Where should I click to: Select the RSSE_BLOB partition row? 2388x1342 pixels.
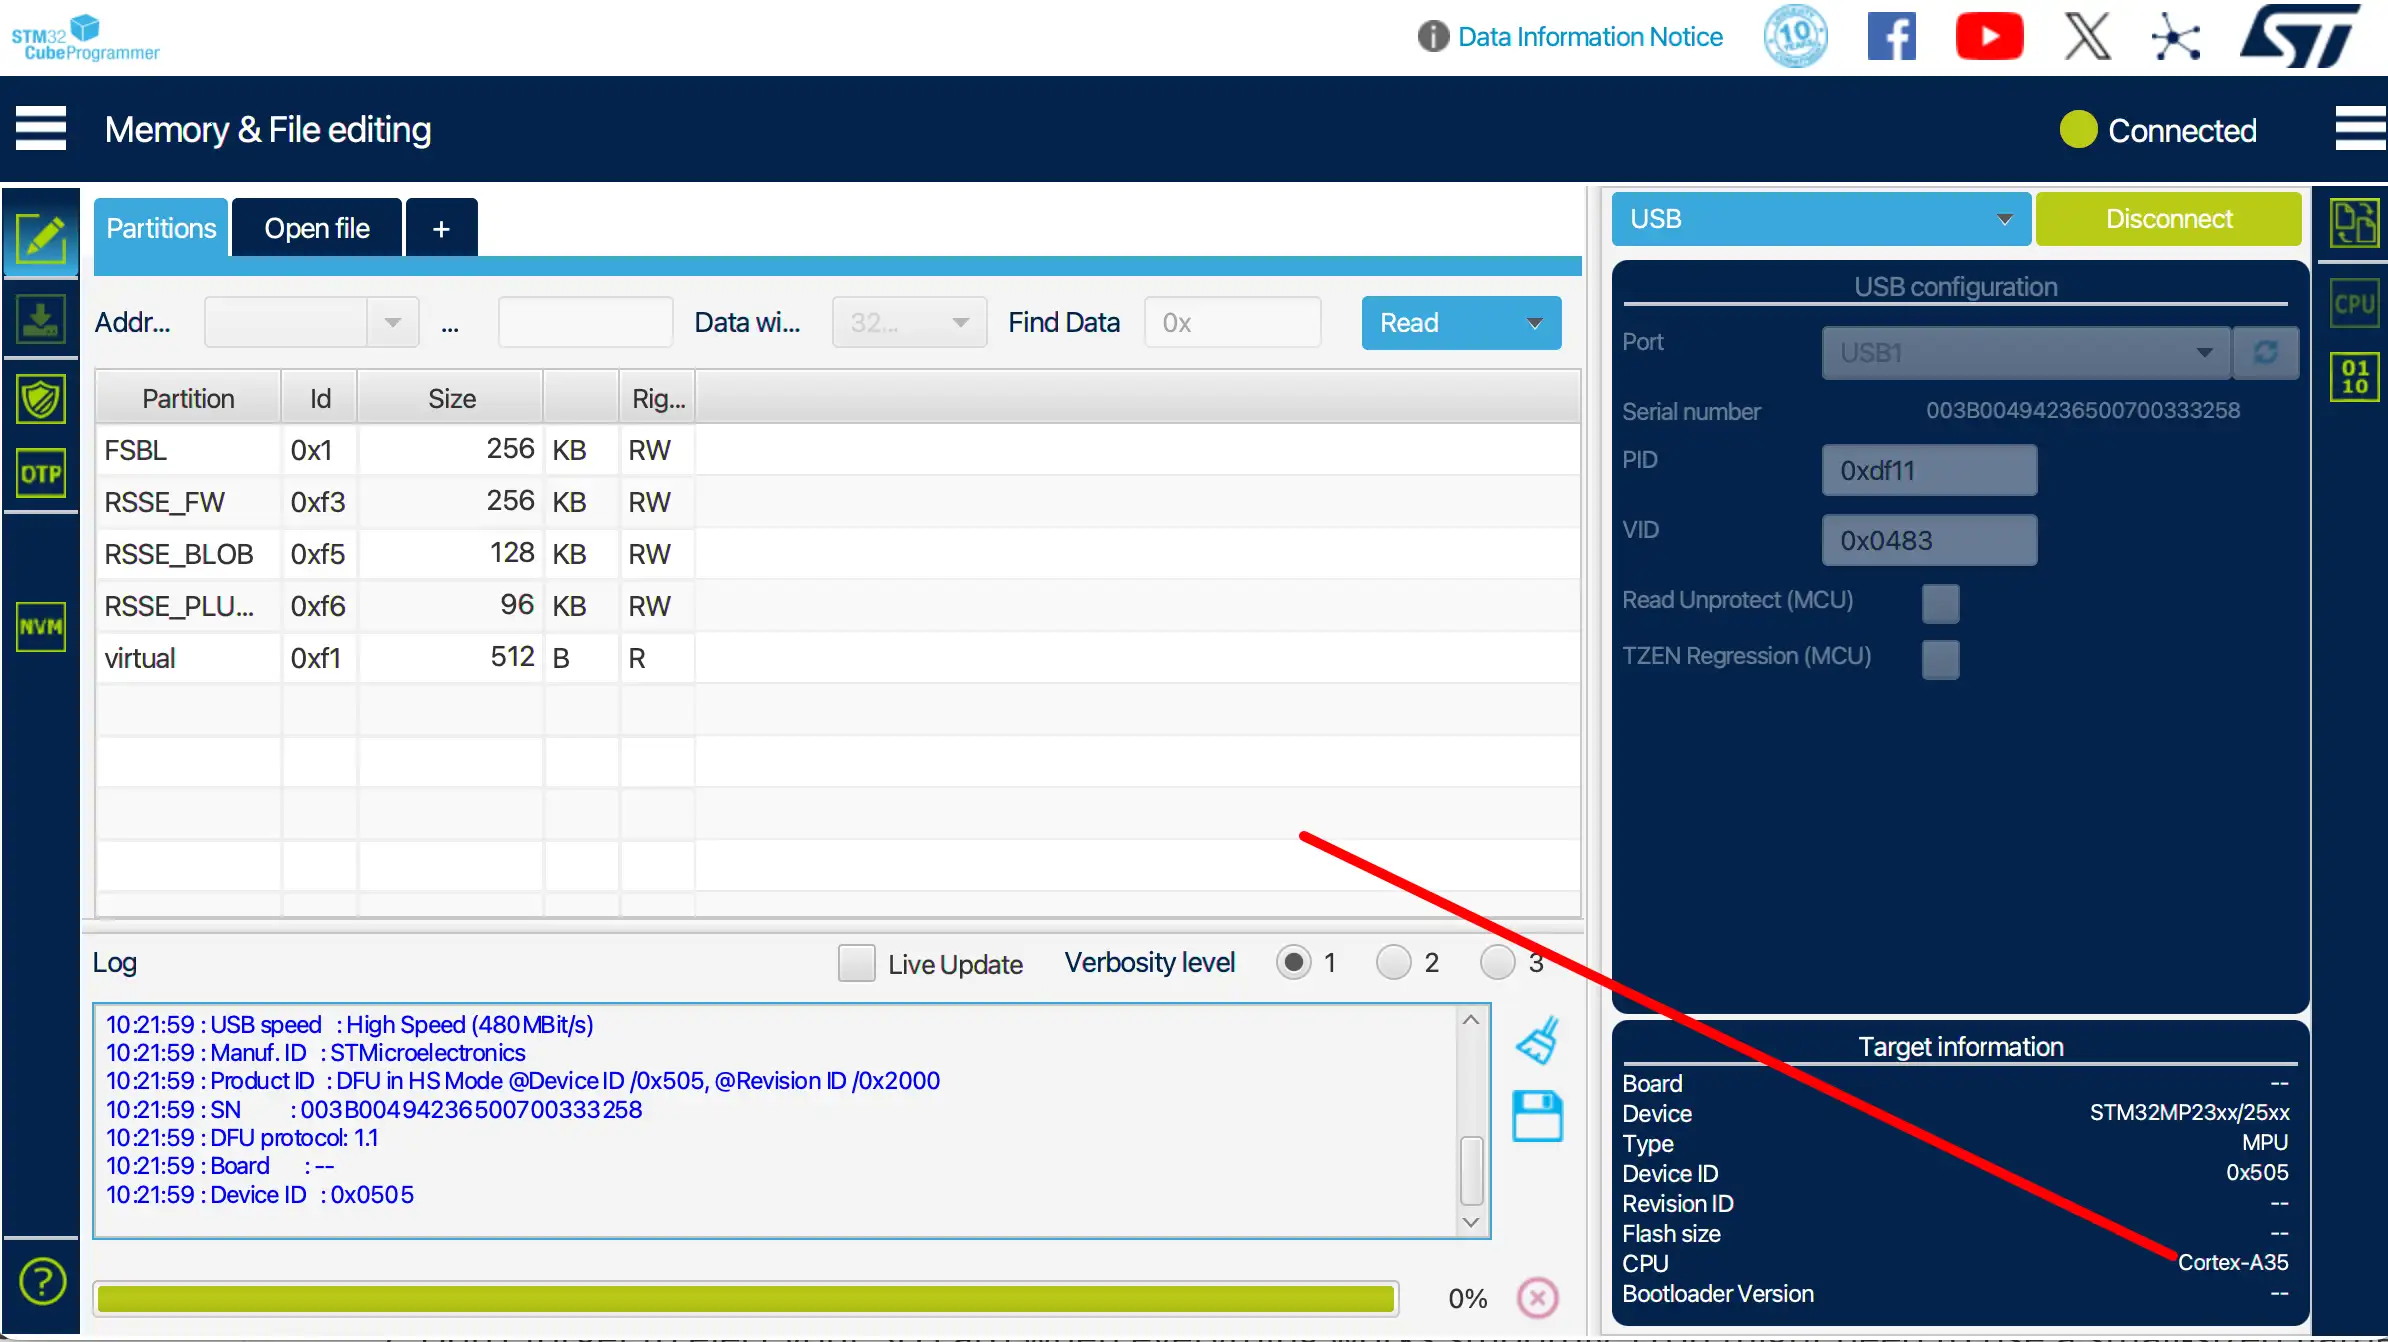838,554
